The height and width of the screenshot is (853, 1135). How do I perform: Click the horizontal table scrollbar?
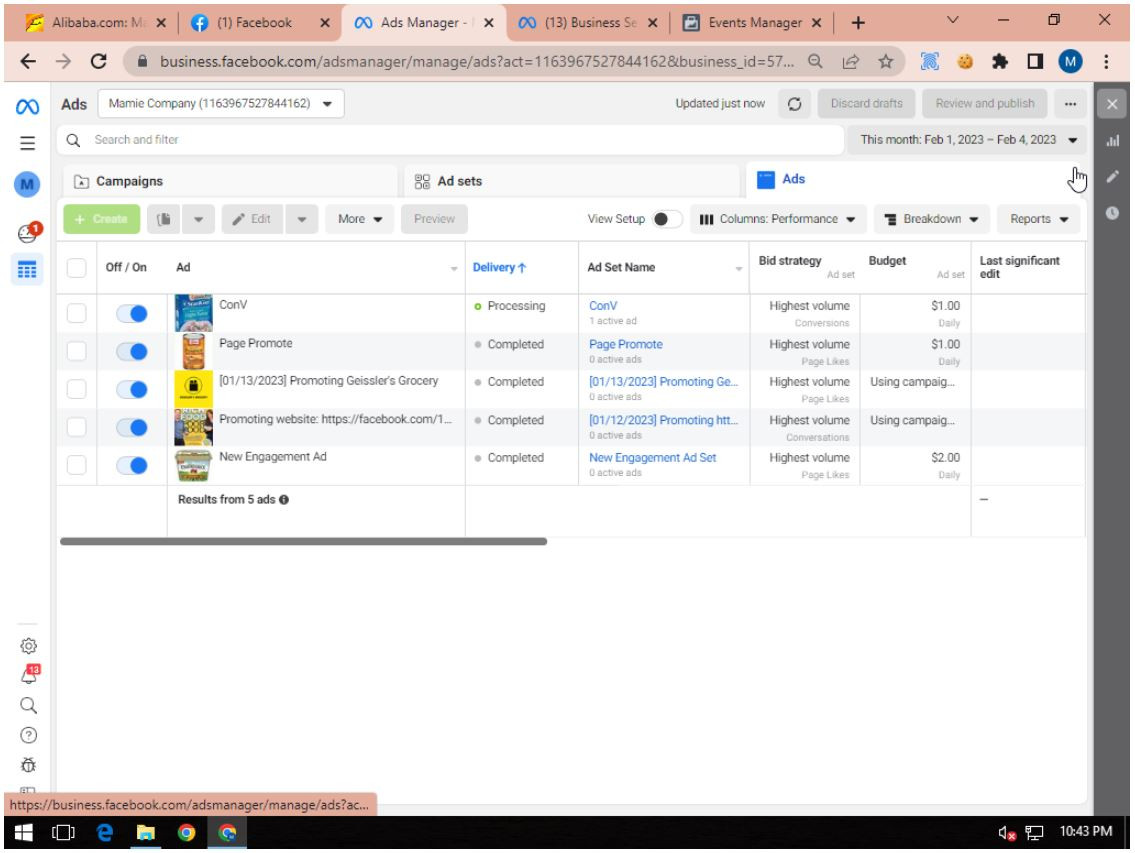click(303, 541)
